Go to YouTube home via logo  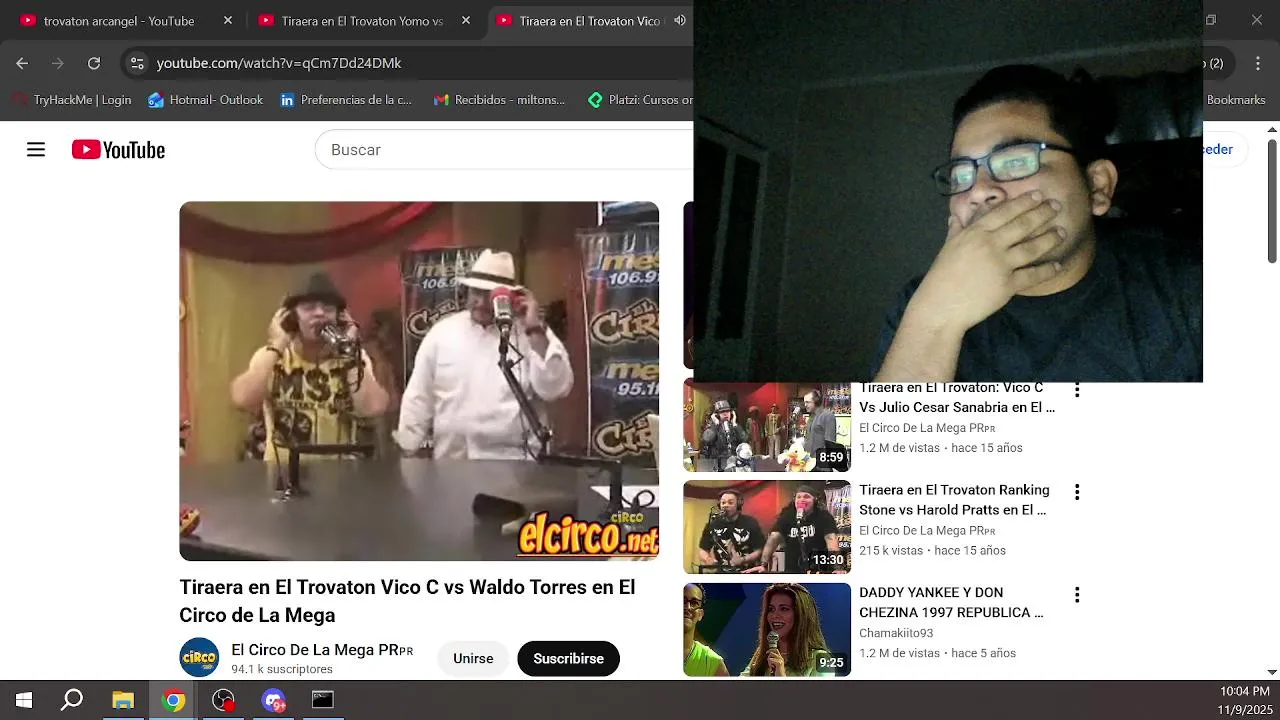118,150
